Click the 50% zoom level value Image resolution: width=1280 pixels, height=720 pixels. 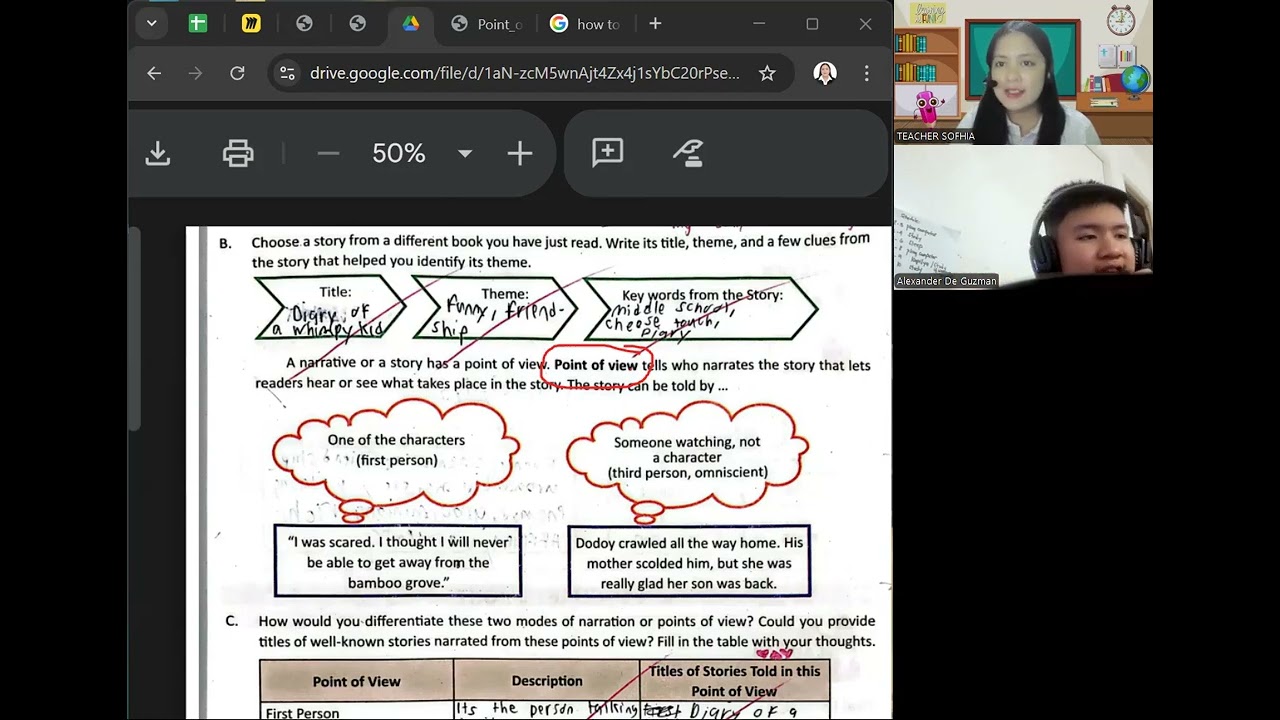click(399, 153)
